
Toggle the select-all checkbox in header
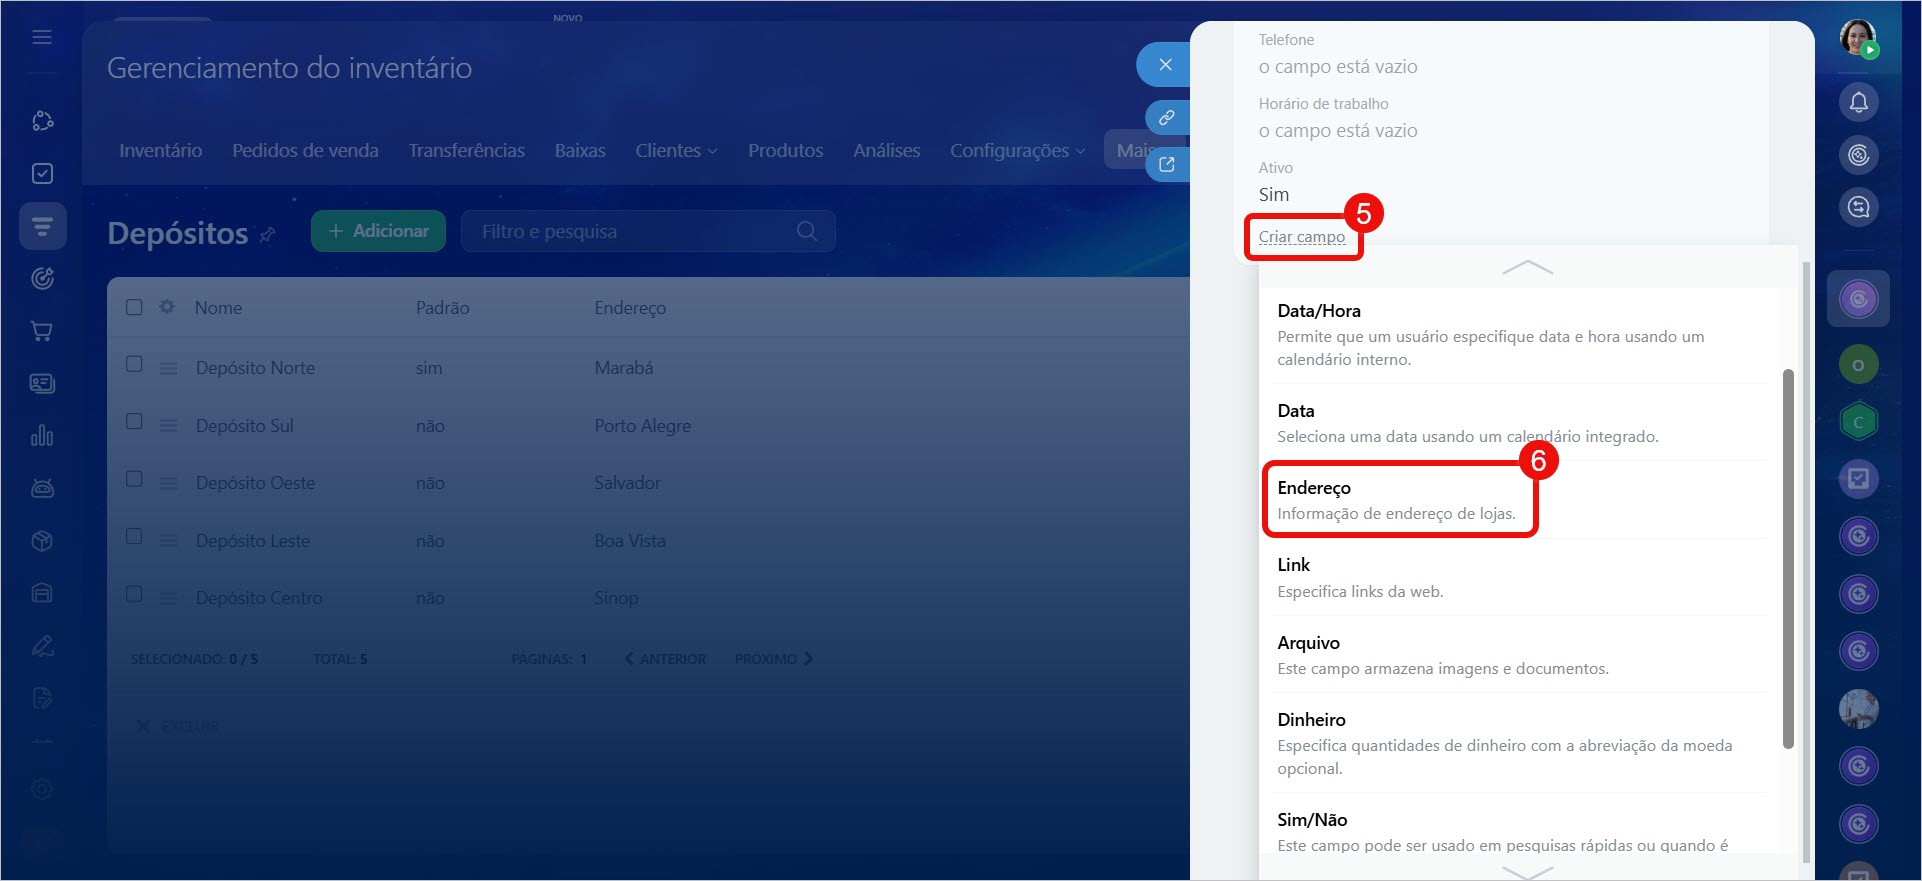click(134, 307)
